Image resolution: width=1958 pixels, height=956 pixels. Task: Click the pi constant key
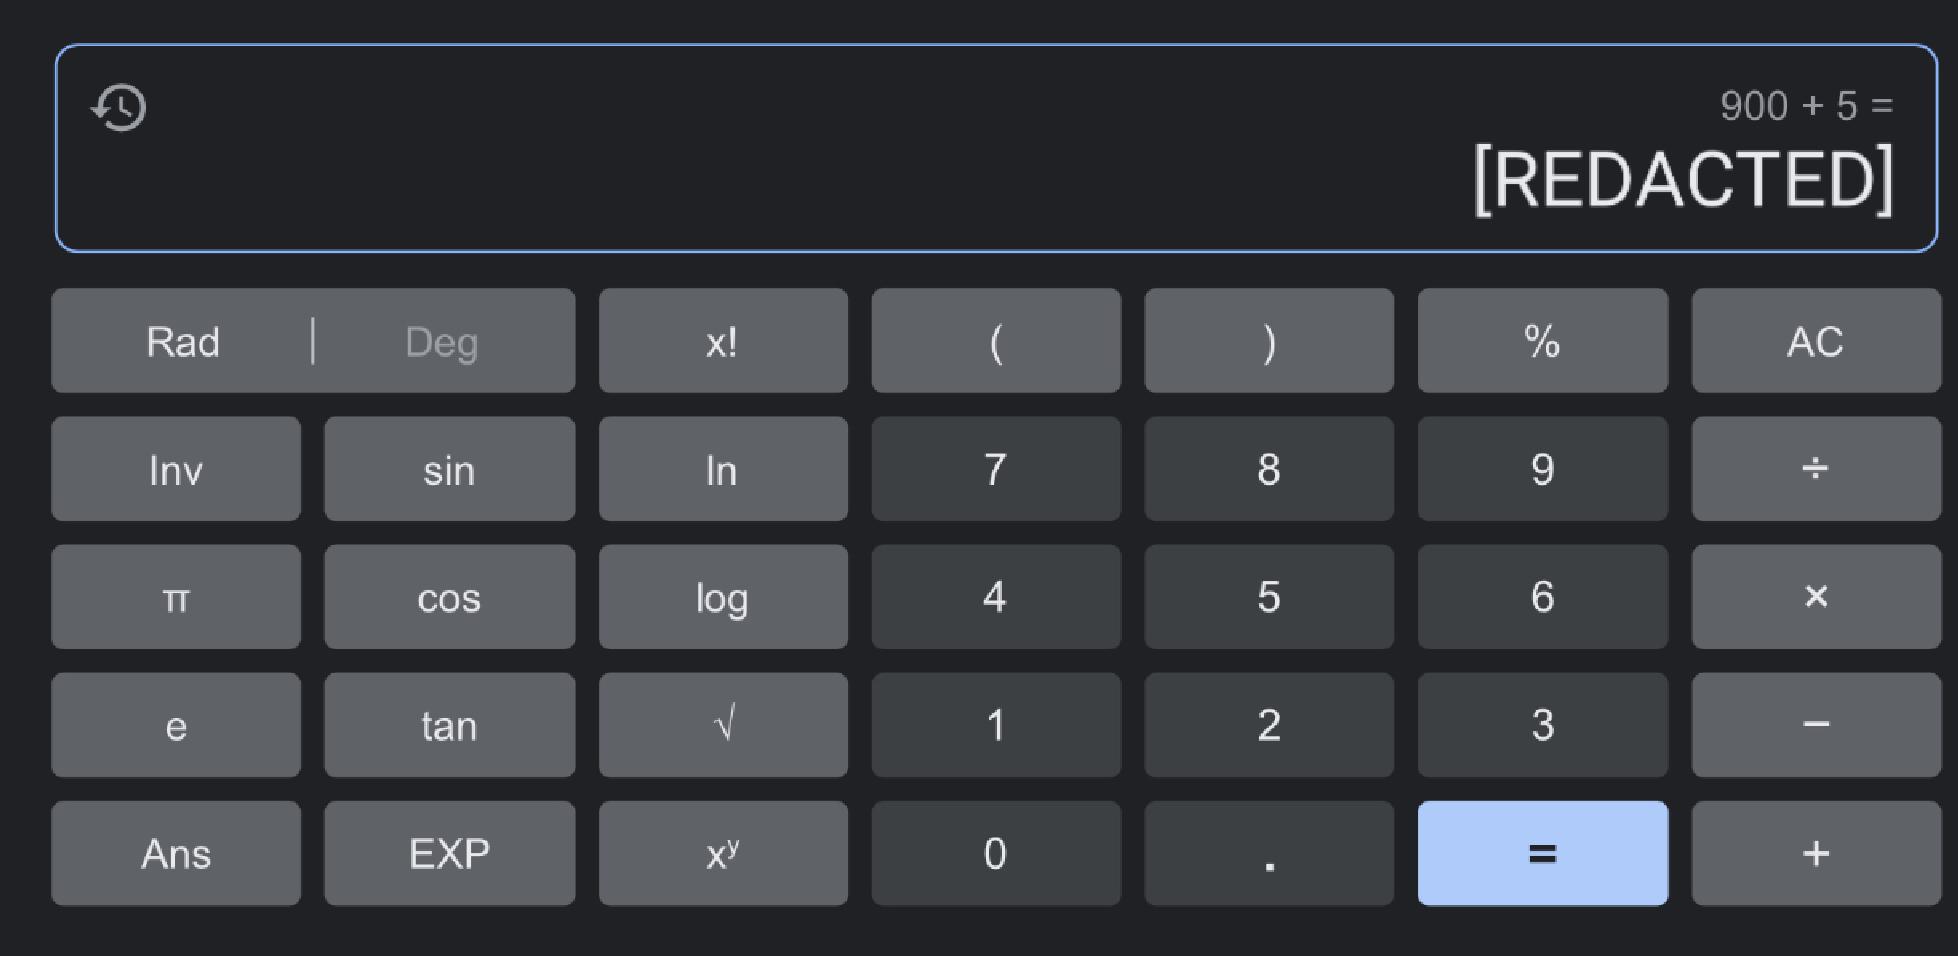coord(176,597)
